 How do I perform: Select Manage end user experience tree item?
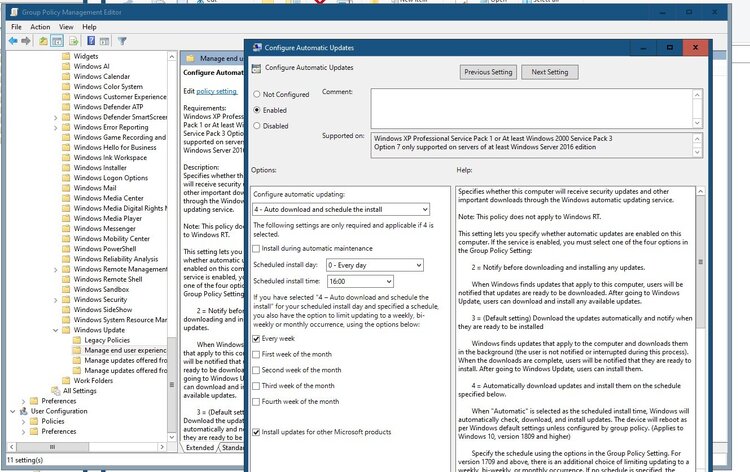(125, 350)
